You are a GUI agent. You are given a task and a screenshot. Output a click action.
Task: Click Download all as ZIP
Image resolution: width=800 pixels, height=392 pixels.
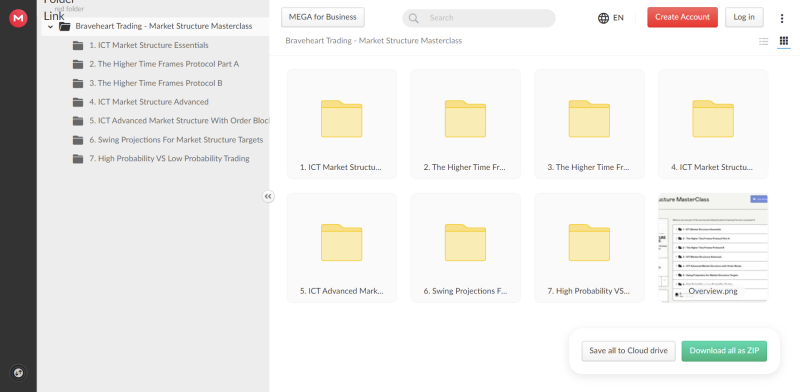click(724, 351)
